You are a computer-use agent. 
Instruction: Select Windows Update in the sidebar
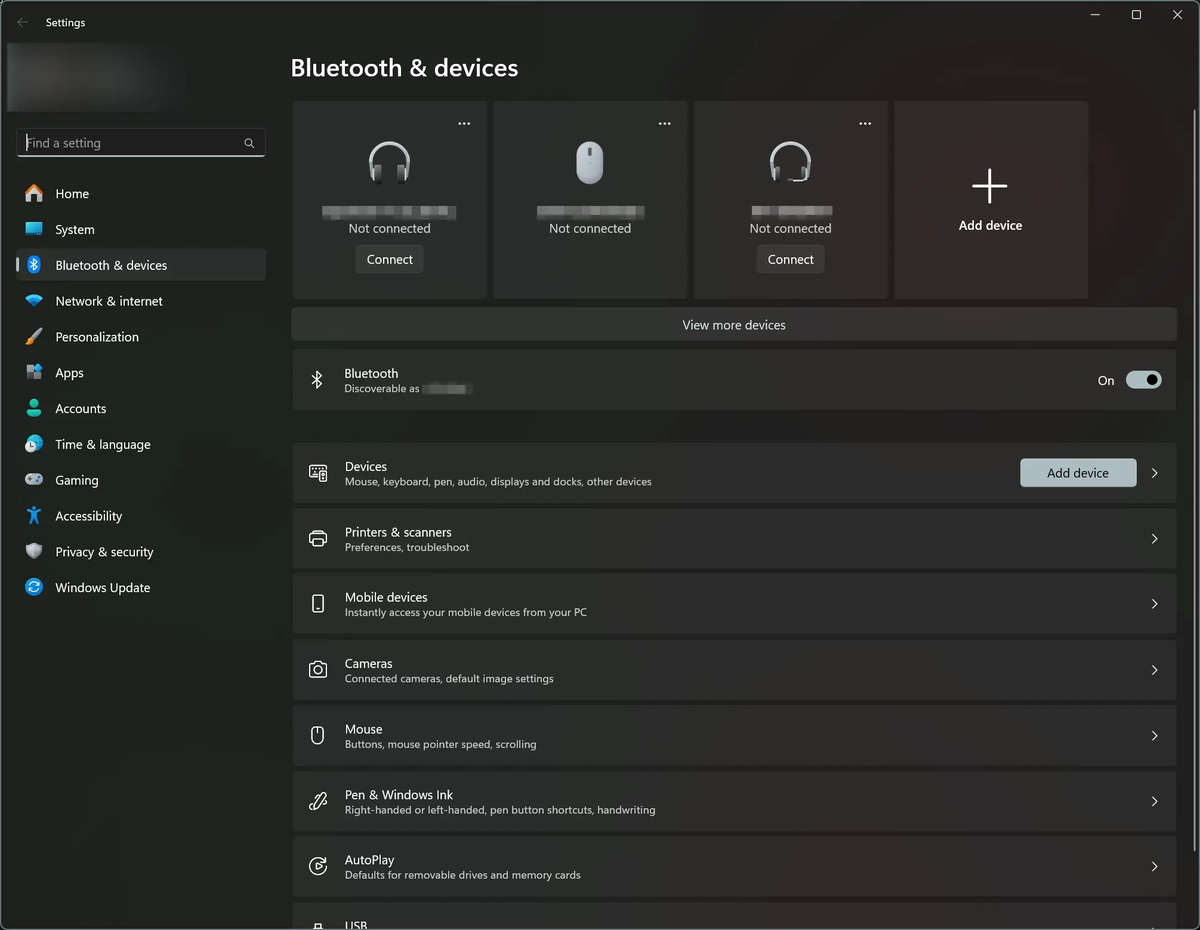[141, 587]
